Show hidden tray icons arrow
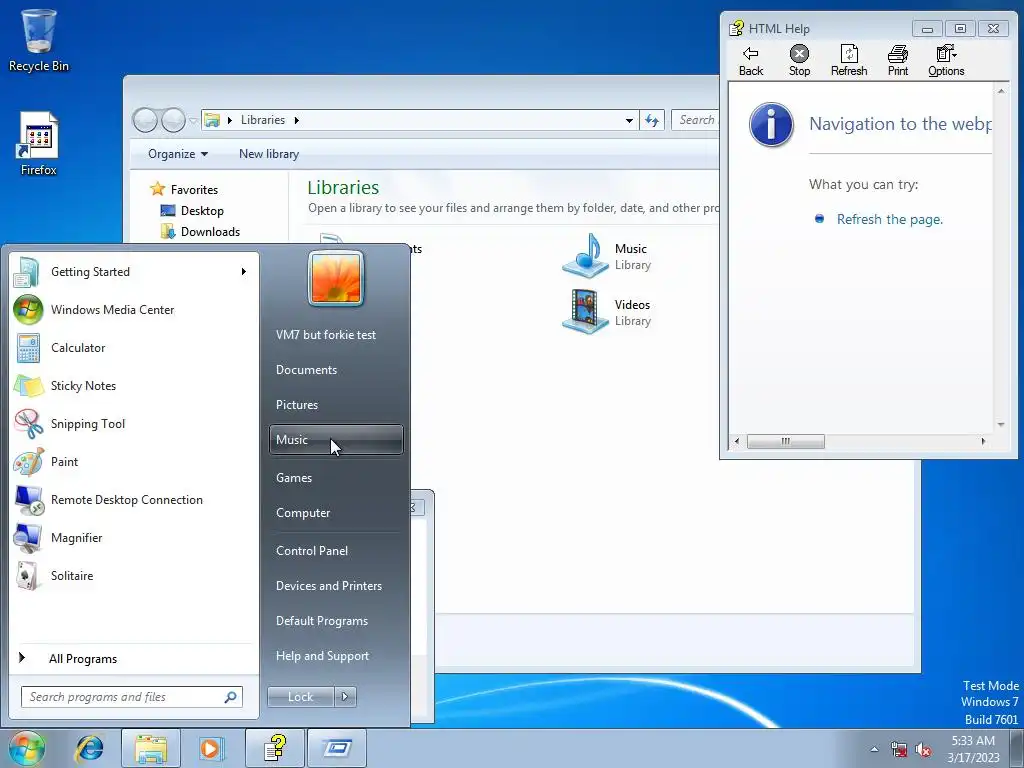 (874, 749)
